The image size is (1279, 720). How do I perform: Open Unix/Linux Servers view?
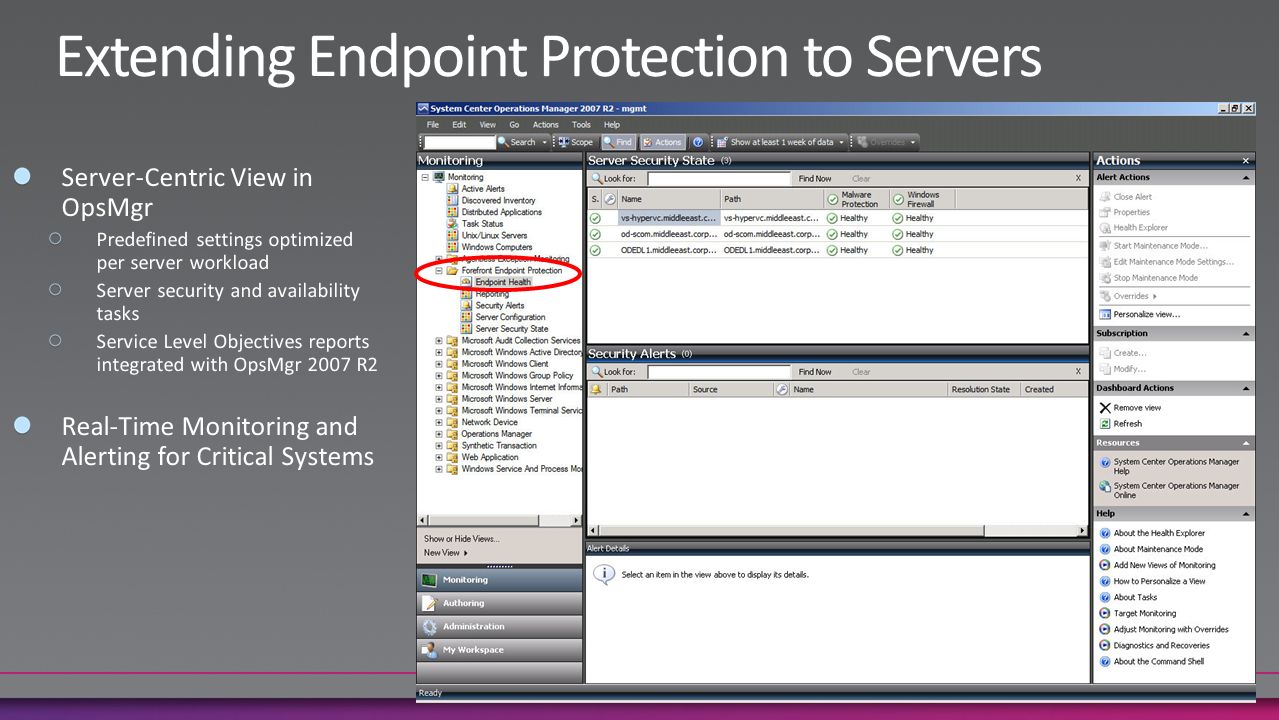click(494, 236)
